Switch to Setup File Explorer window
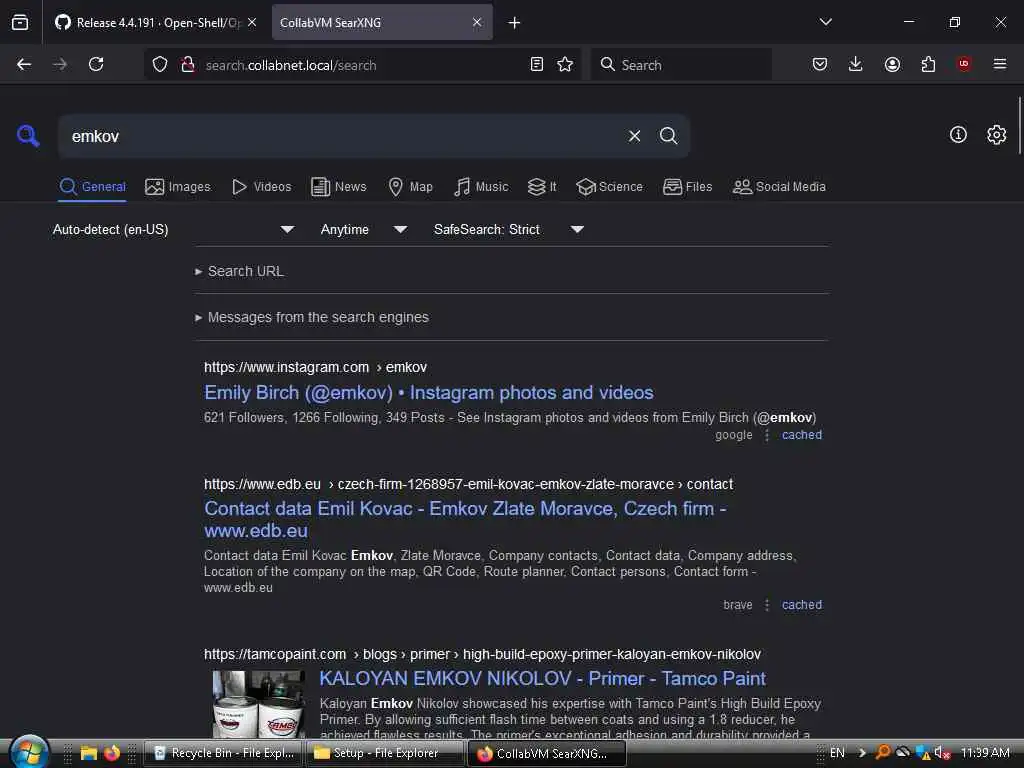1024x768 pixels. [x=385, y=753]
